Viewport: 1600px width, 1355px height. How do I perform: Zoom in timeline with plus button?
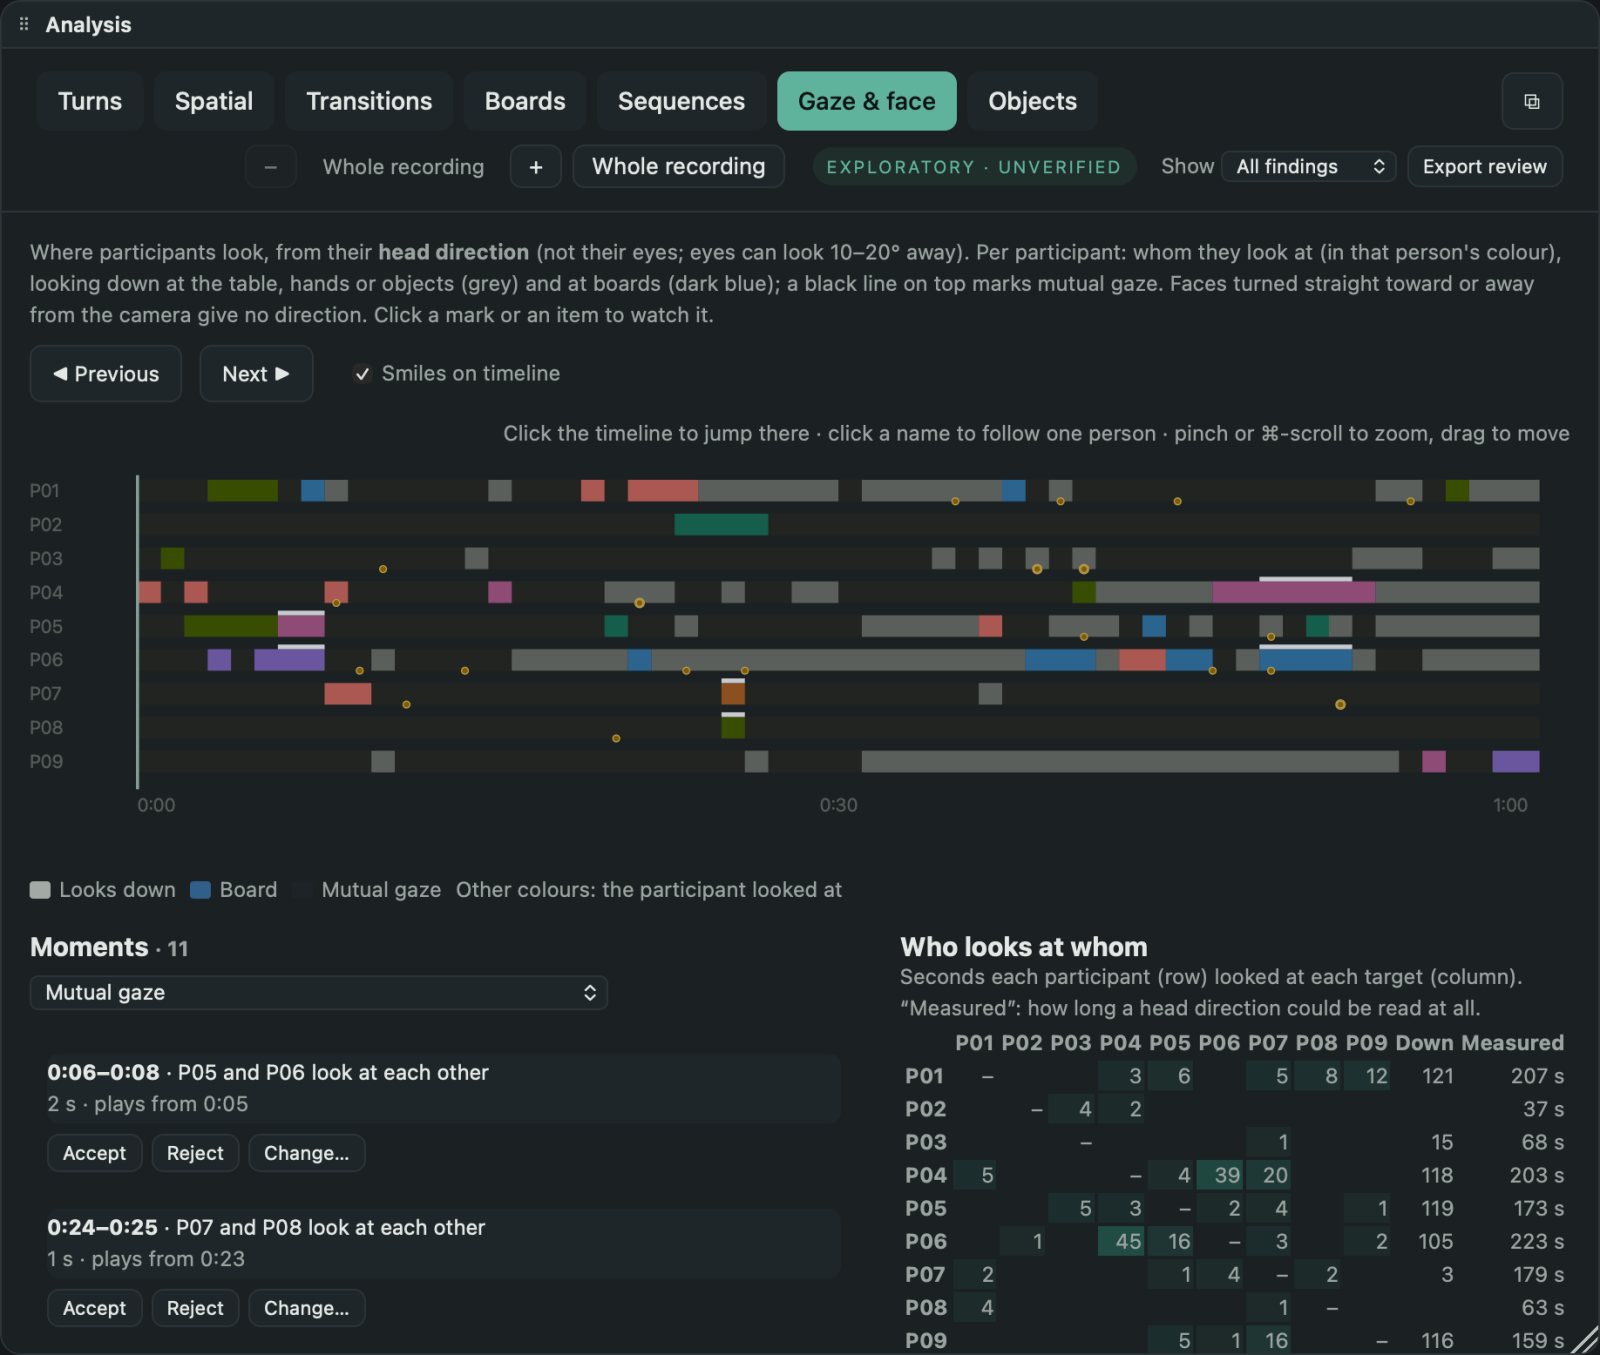pyautogui.click(x=536, y=167)
